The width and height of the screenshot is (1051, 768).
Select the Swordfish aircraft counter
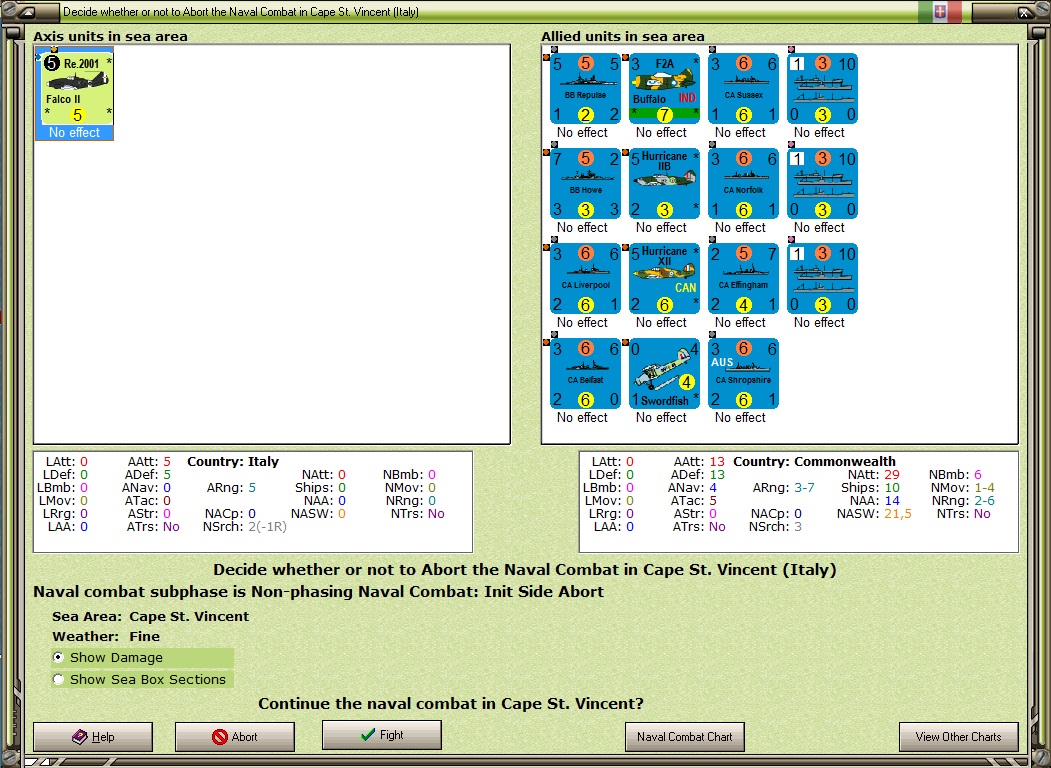tap(664, 373)
